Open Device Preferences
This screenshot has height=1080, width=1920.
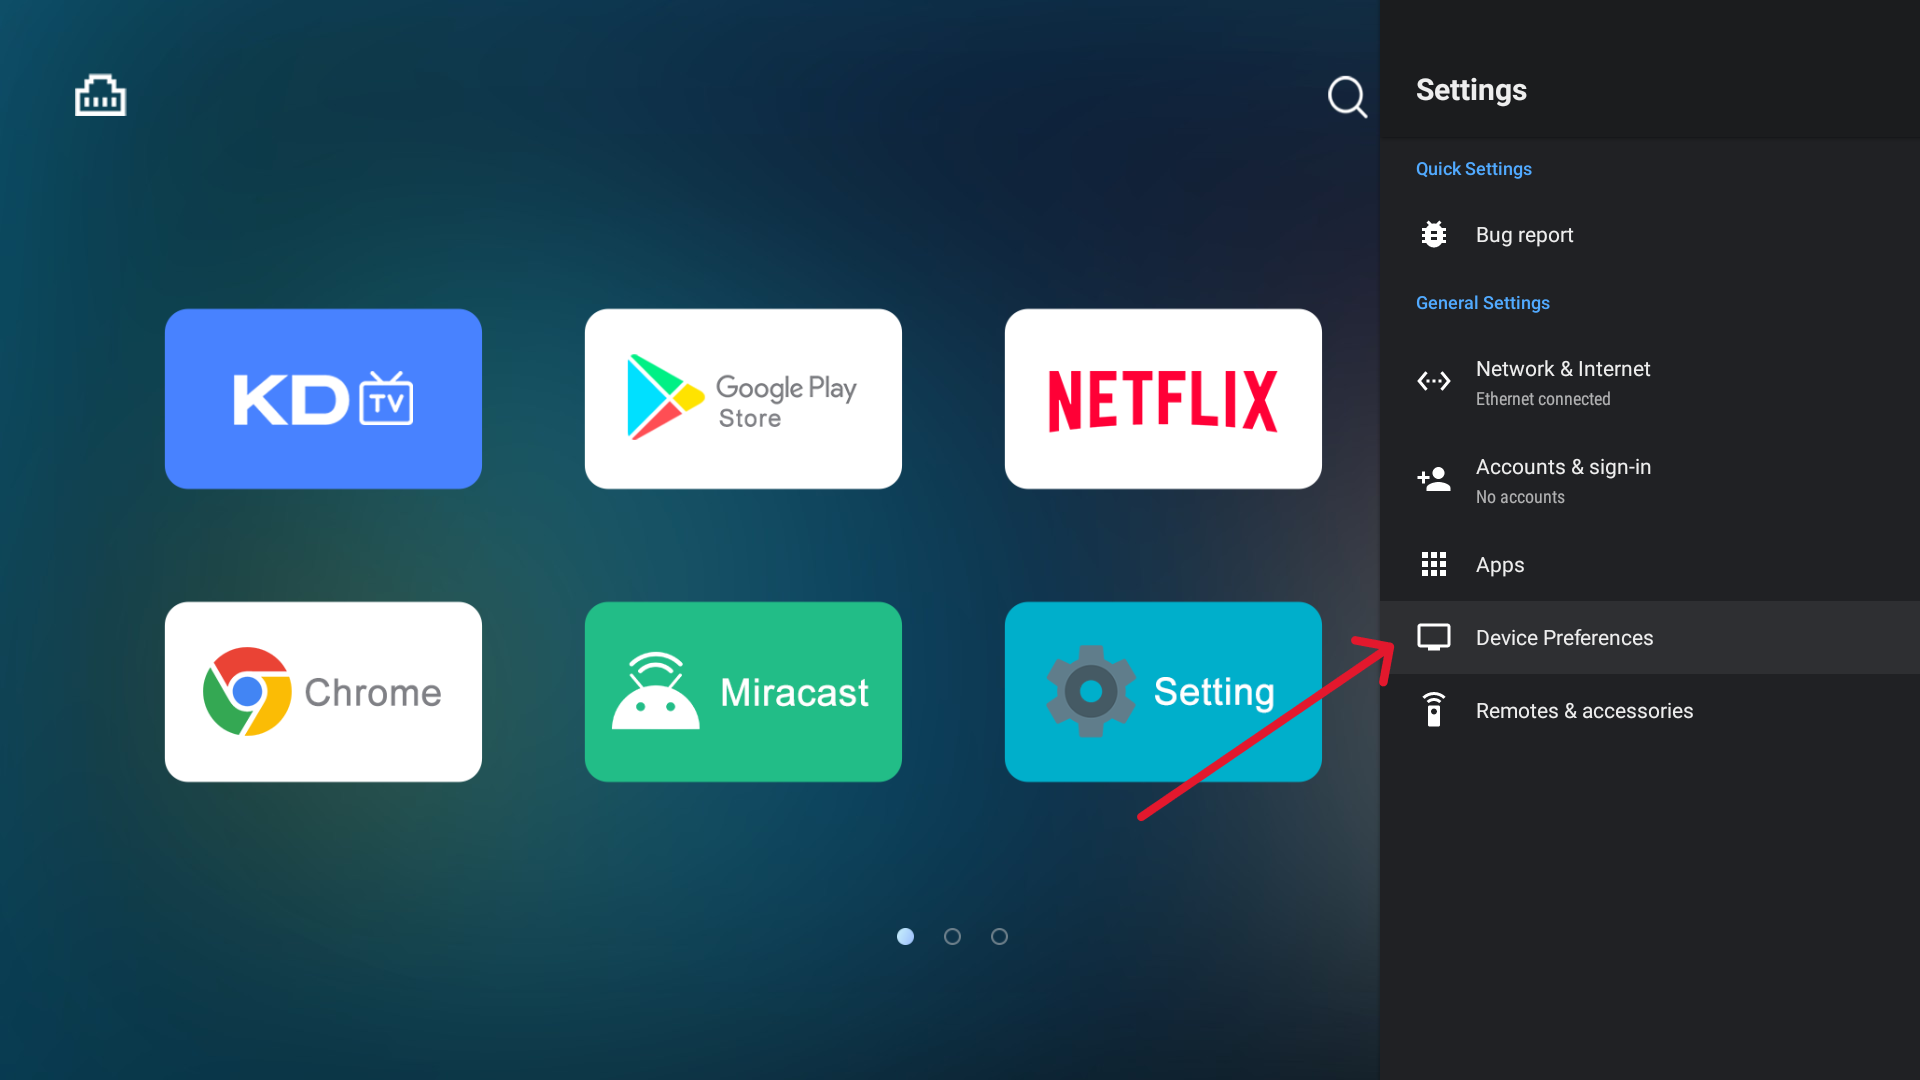point(1650,638)
